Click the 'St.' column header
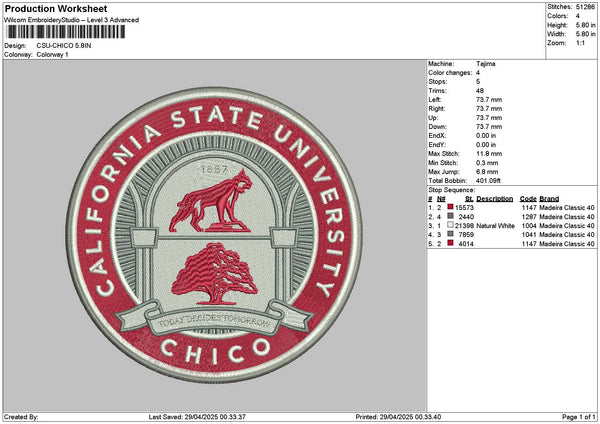This screenshot has width=600, height=424. (469, 199)
